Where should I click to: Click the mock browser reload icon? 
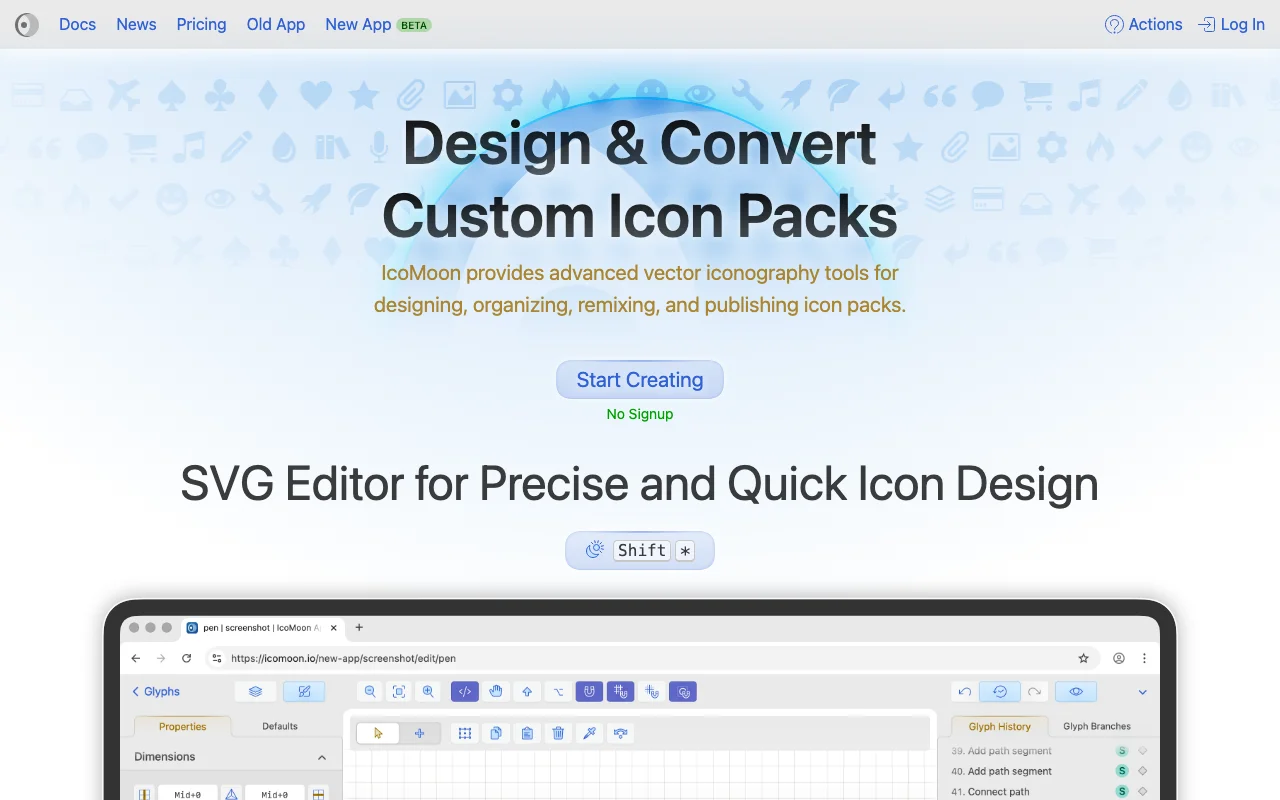pos(186,658)
